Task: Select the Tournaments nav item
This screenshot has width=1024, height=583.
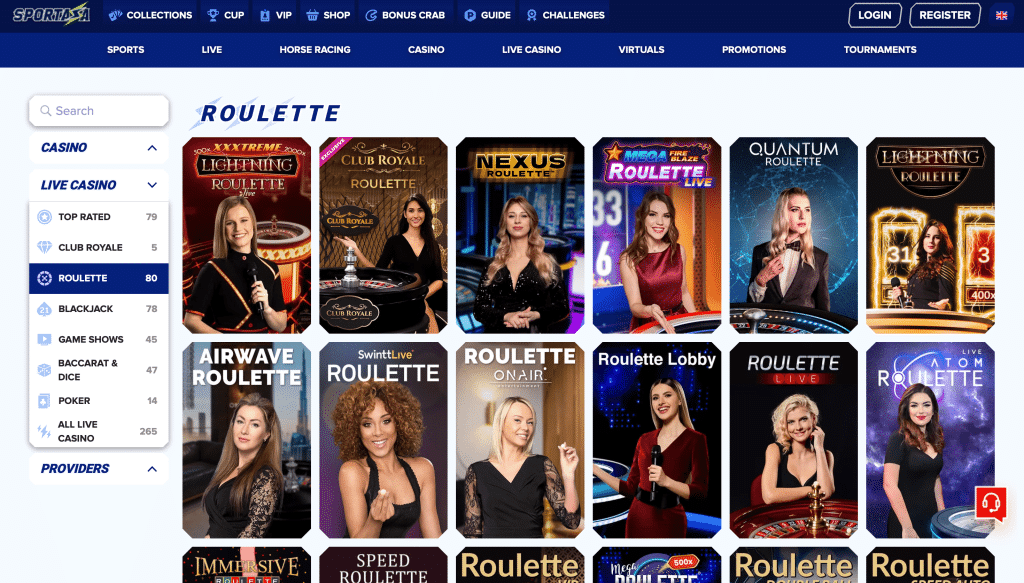Action: click(x=880, y=50)
